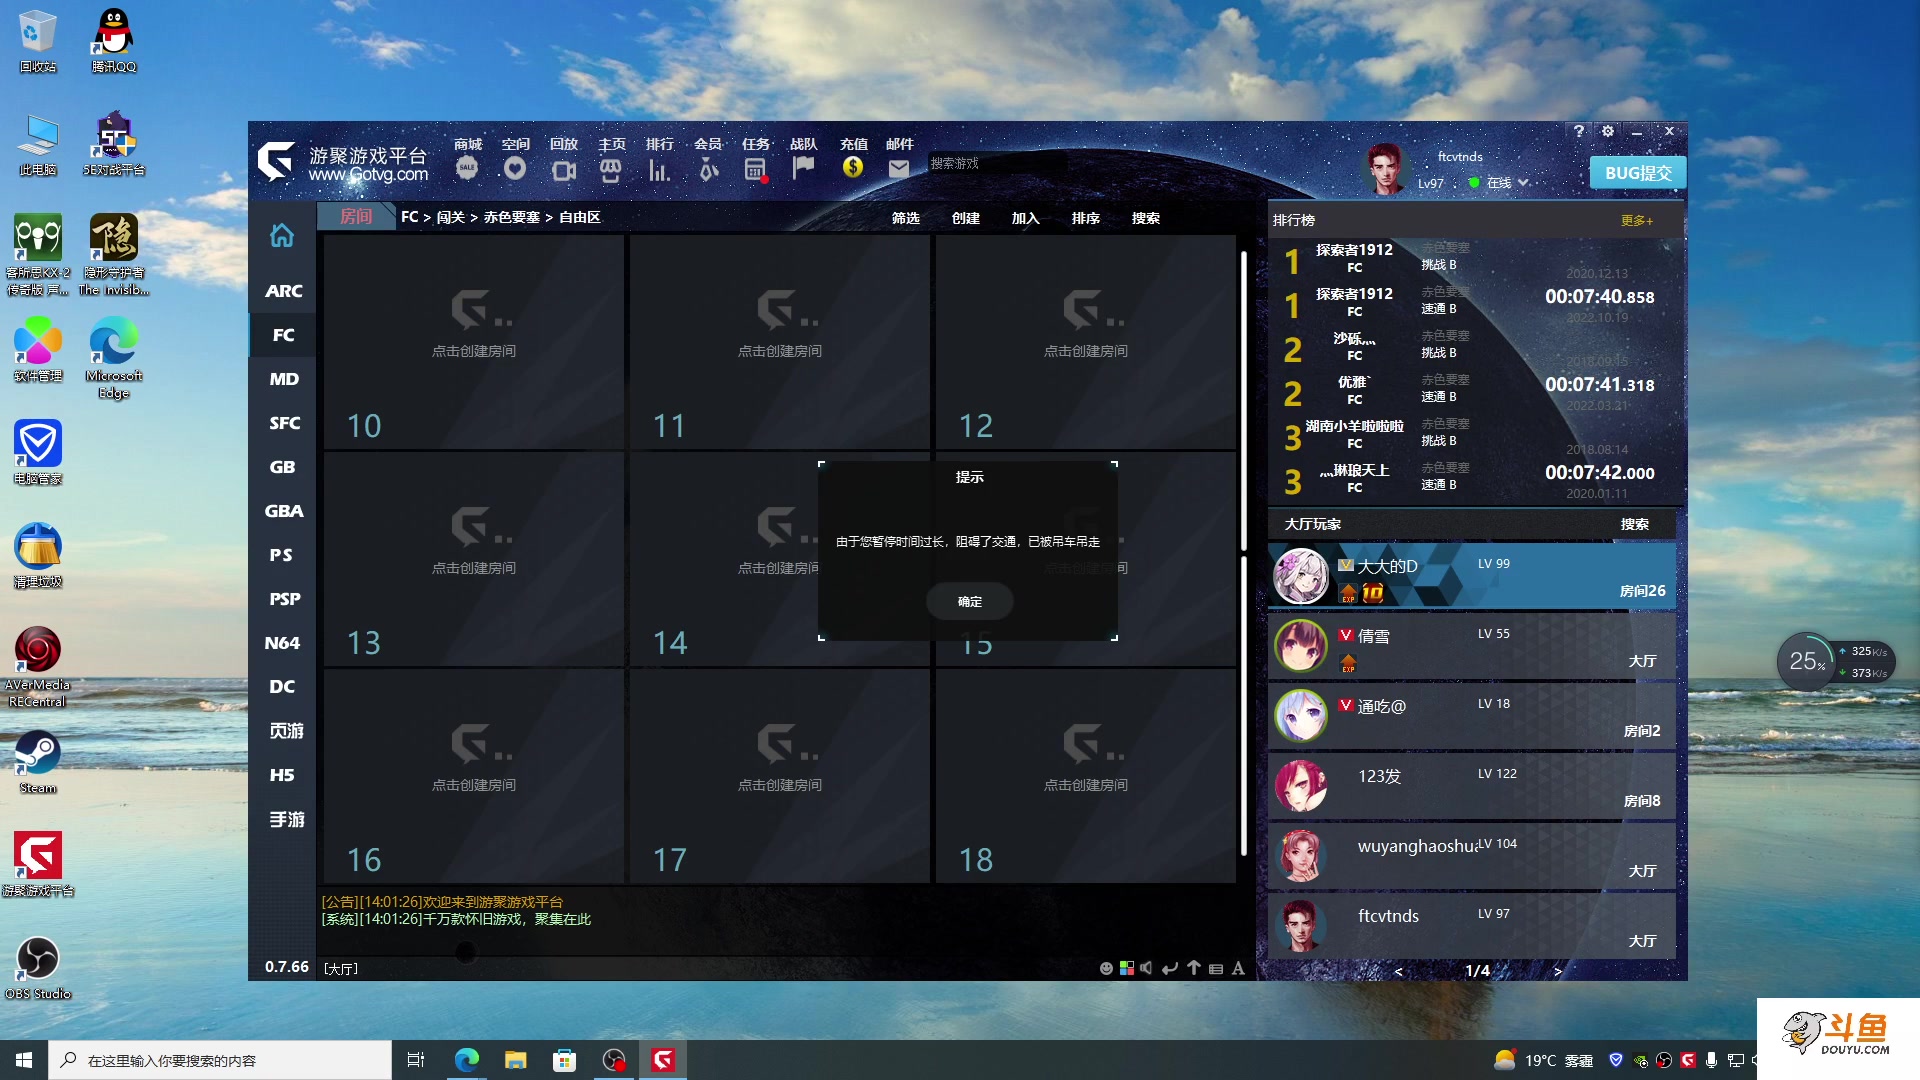Click the BUG提交 button
The image size is (1920, 1080).
pos(1637,173)
